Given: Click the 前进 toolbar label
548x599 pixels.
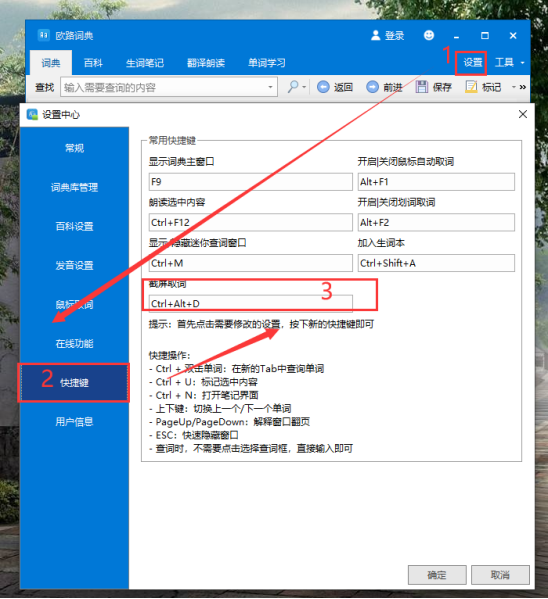Looking at the screenshot, I should (x=393, y=87).
